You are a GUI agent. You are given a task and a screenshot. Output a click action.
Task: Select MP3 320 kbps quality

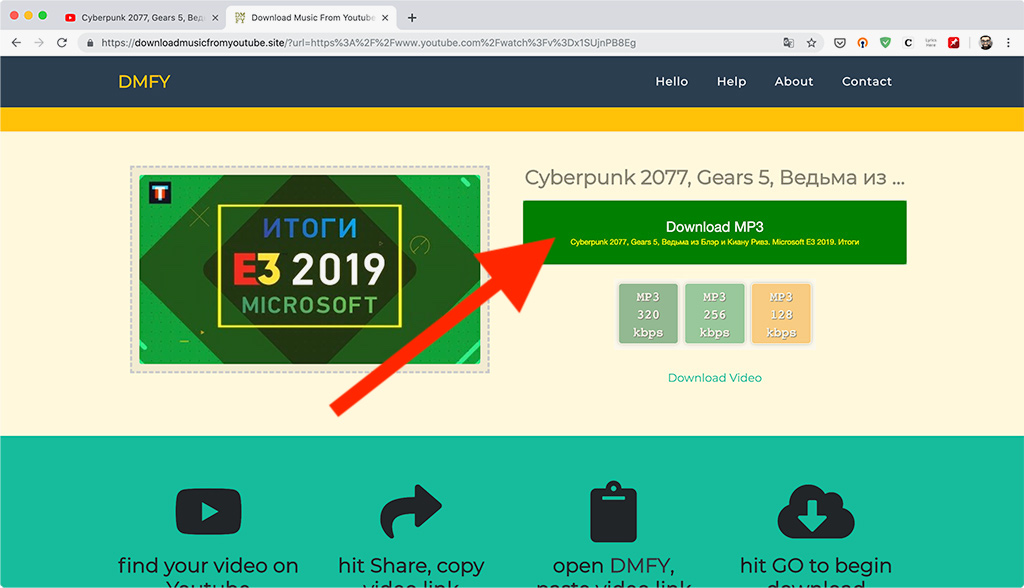(x=648, y=314)
